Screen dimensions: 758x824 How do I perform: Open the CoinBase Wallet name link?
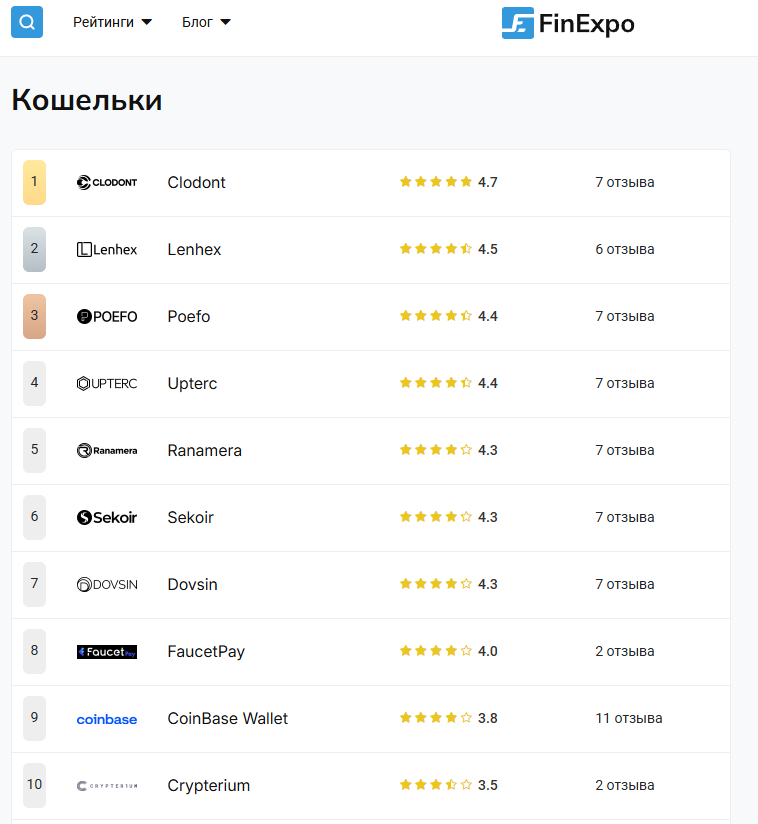pyautogui.click(x=227, y=718)
